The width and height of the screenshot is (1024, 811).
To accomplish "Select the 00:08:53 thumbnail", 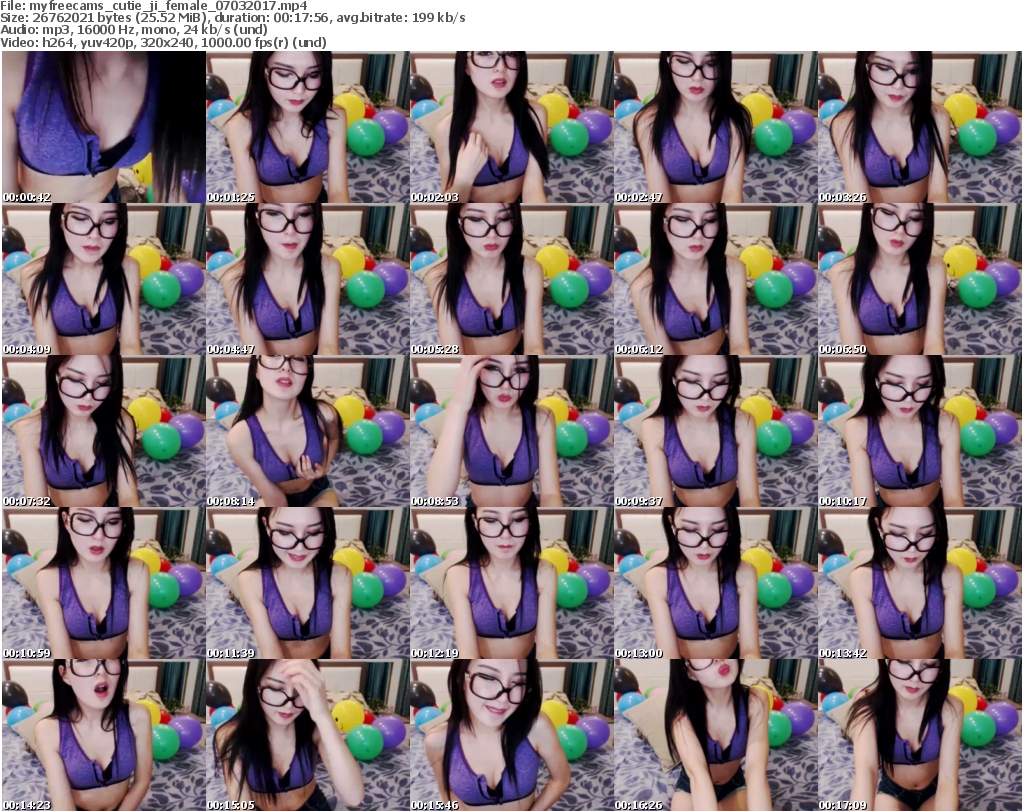I will [512, 432].
